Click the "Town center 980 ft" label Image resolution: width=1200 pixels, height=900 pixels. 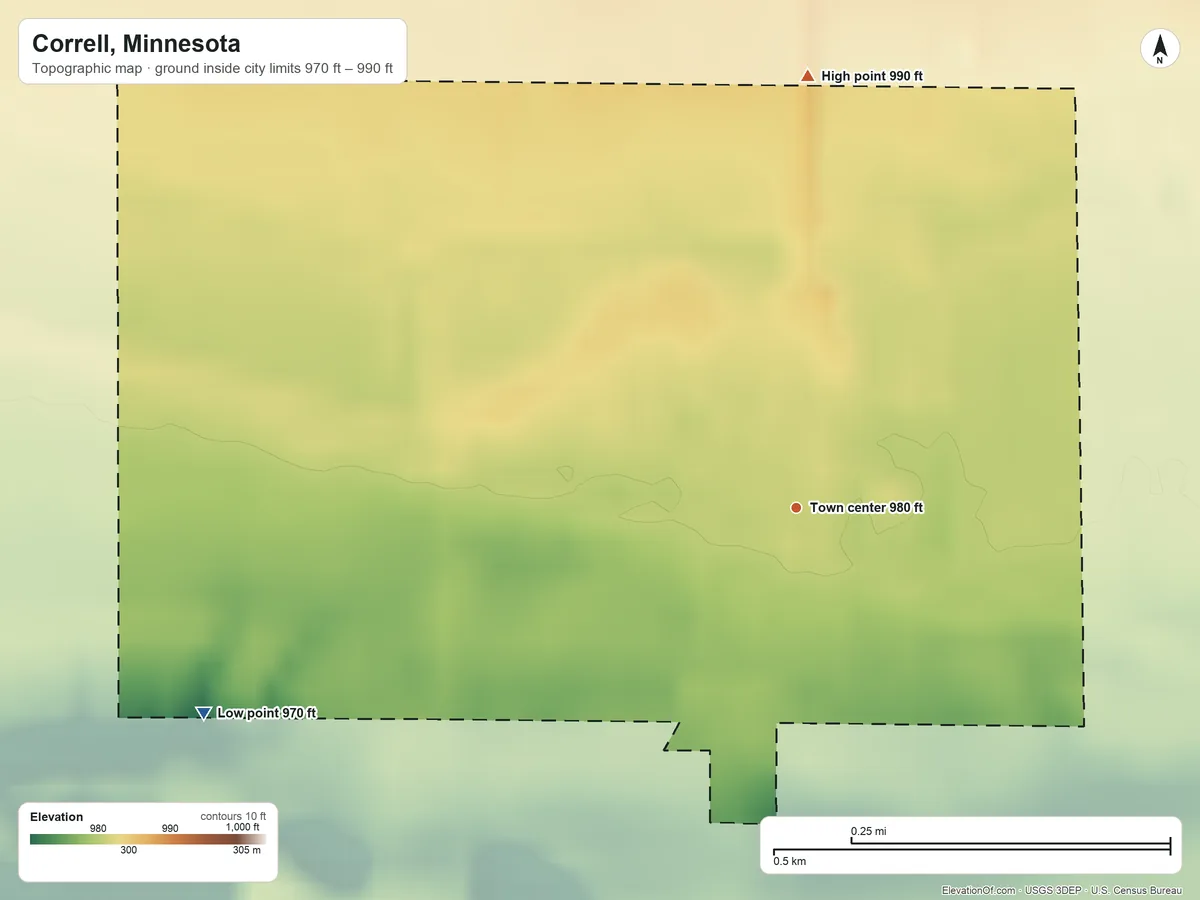coord(866,508)
